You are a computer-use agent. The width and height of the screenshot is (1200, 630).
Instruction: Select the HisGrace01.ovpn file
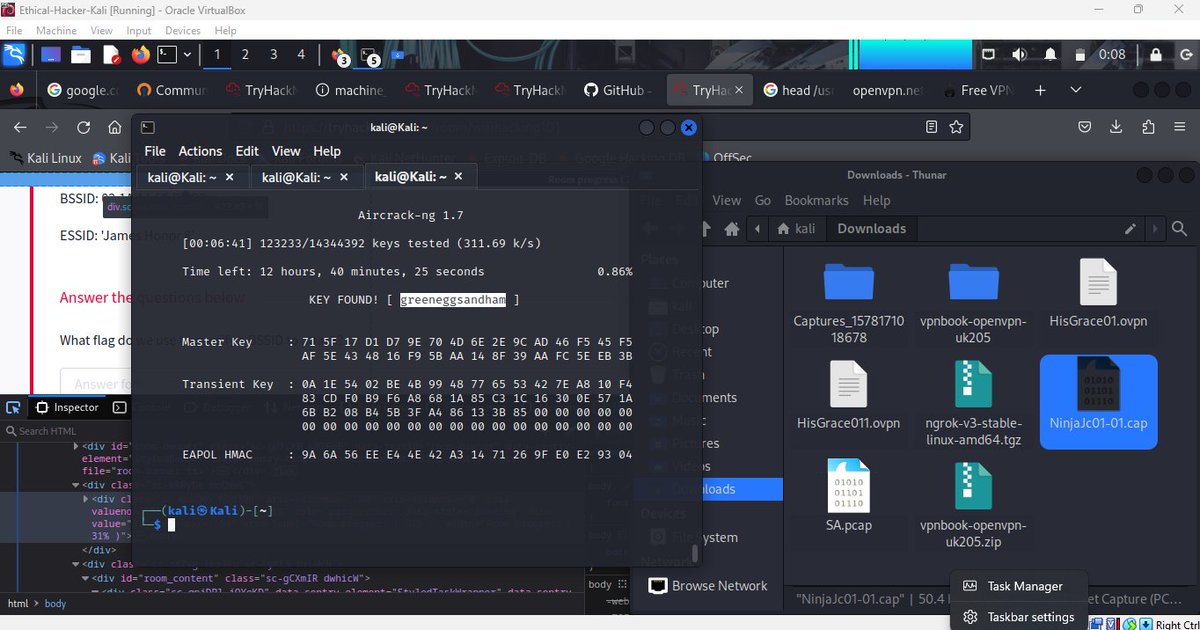pos(1098,293)
